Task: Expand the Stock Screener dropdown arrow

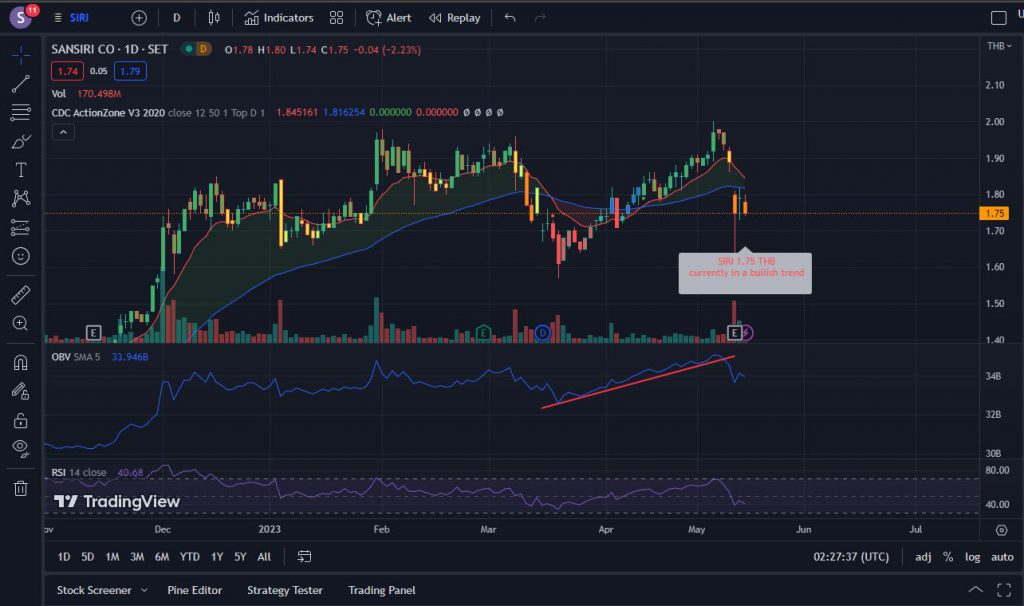Action: [144, 590]
